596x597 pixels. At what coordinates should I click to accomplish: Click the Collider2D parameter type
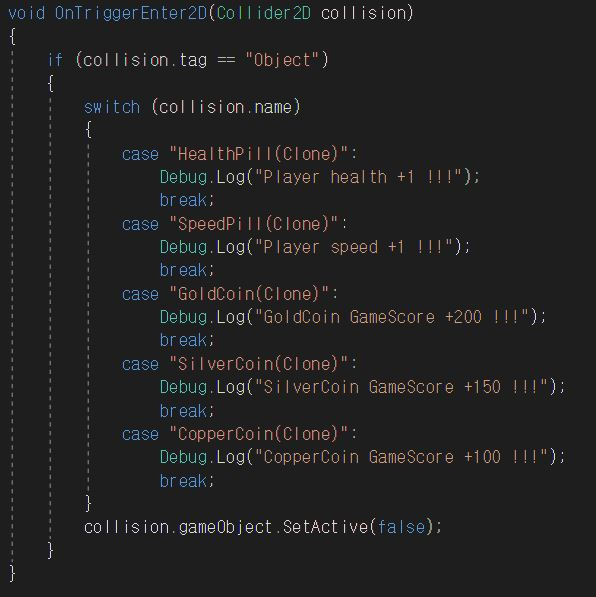click(264, 13)
